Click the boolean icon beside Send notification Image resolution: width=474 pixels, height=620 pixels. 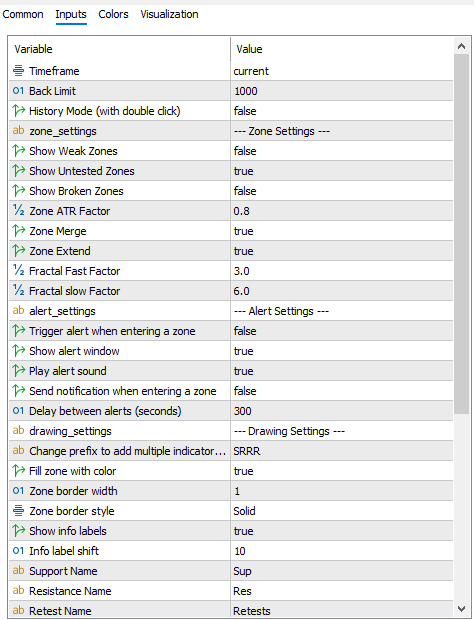(x=19, y=391)
